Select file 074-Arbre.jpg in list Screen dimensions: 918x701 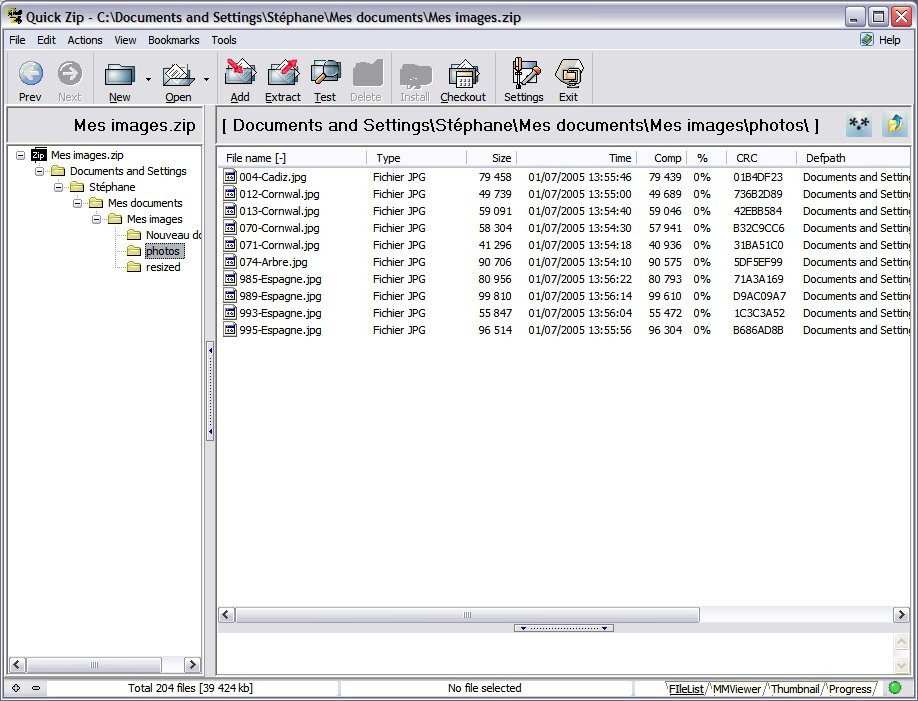[273, 262]
